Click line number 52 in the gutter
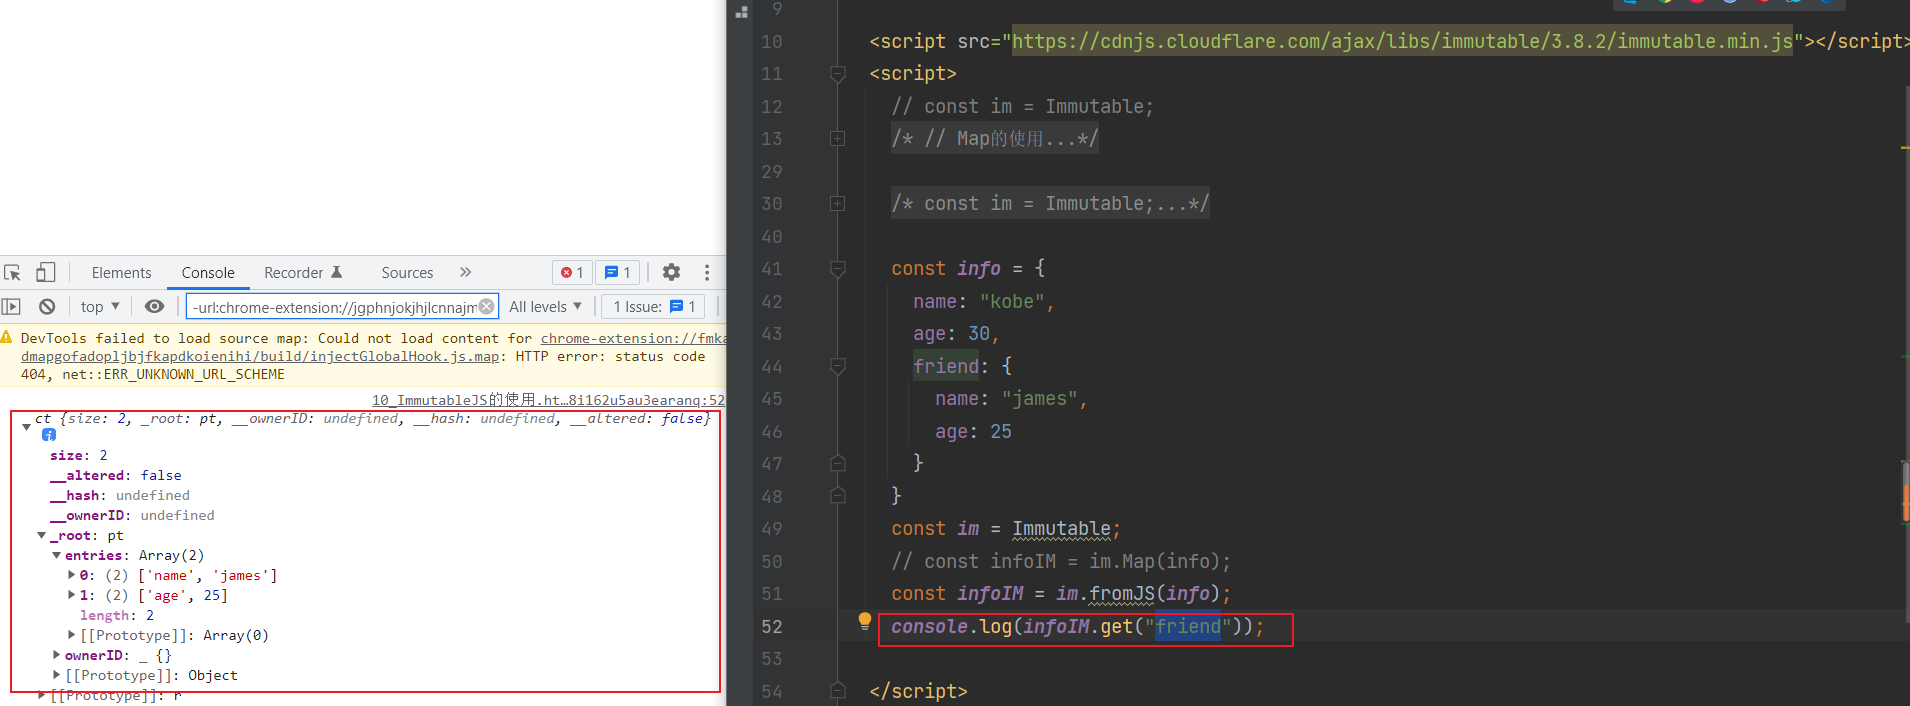1910x706 pixels. [771, 626]
